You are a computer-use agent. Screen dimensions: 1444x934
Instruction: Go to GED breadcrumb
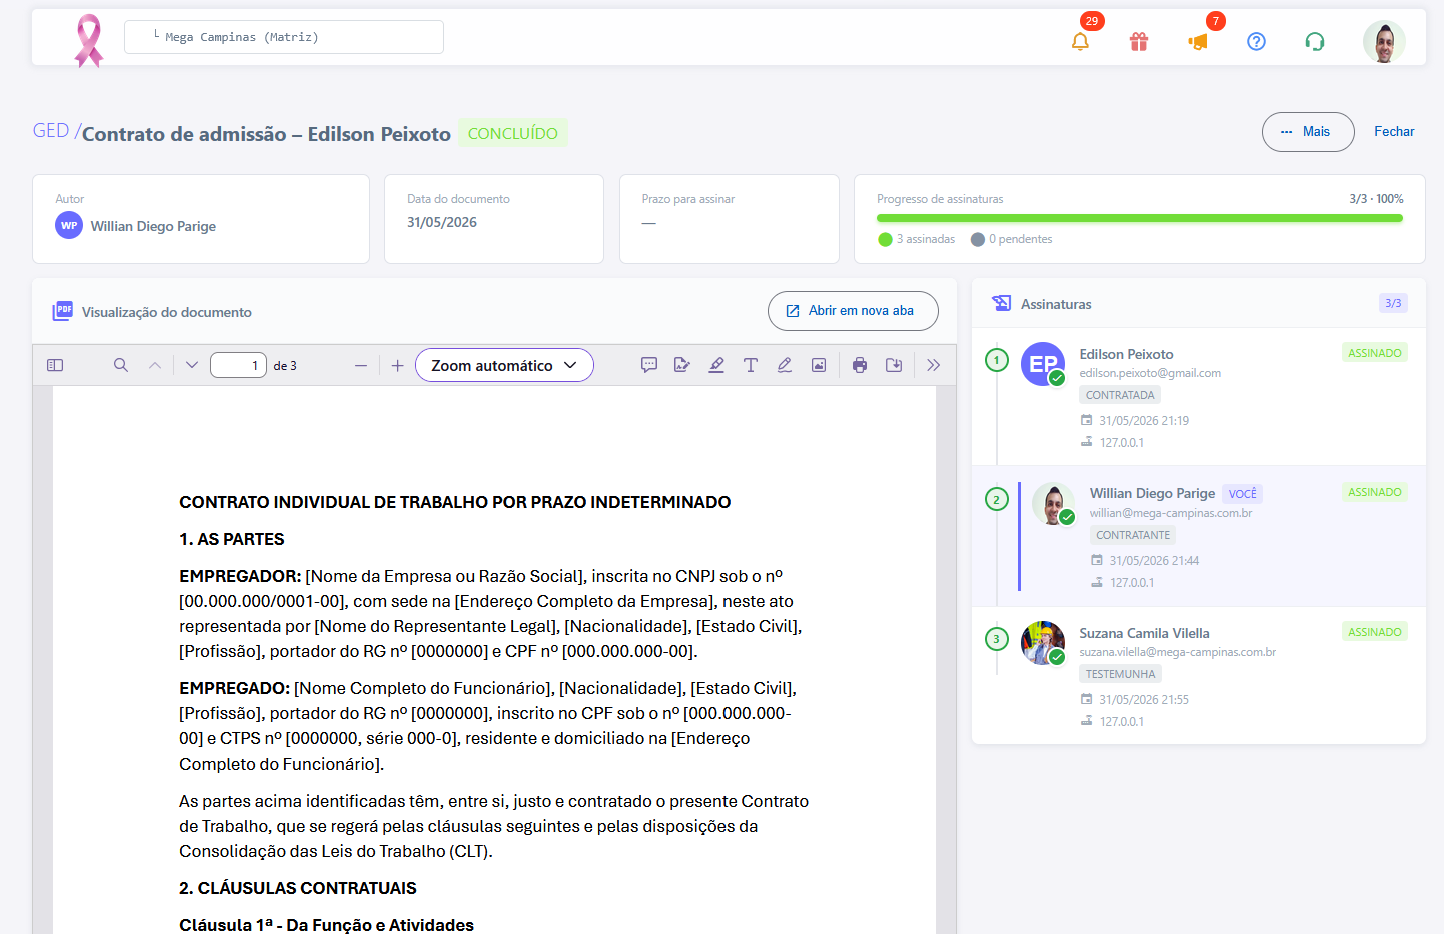(51, 131)
